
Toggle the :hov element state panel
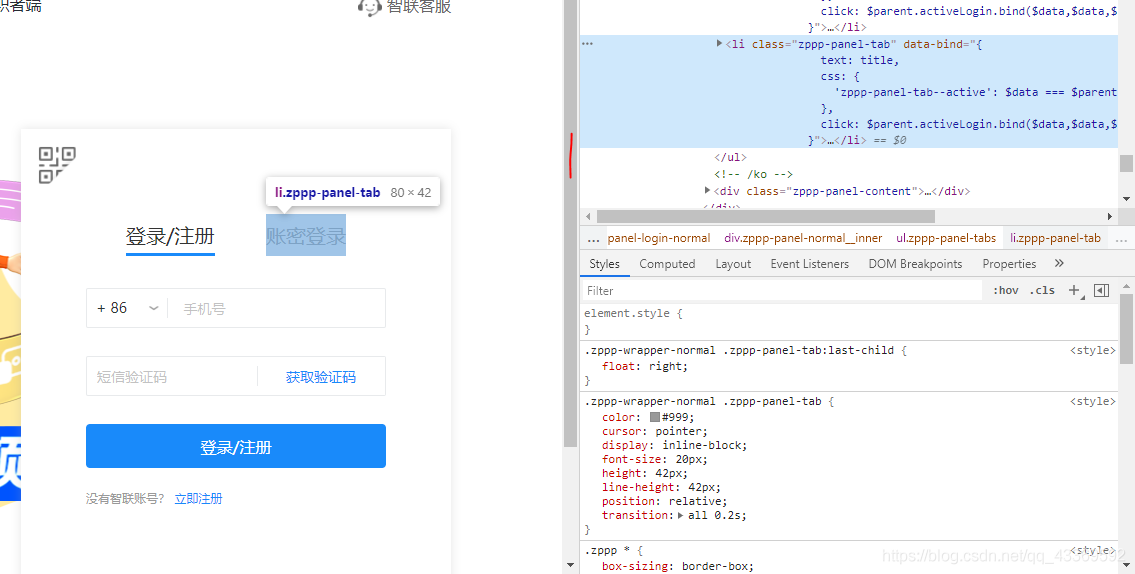point(1005,290)
